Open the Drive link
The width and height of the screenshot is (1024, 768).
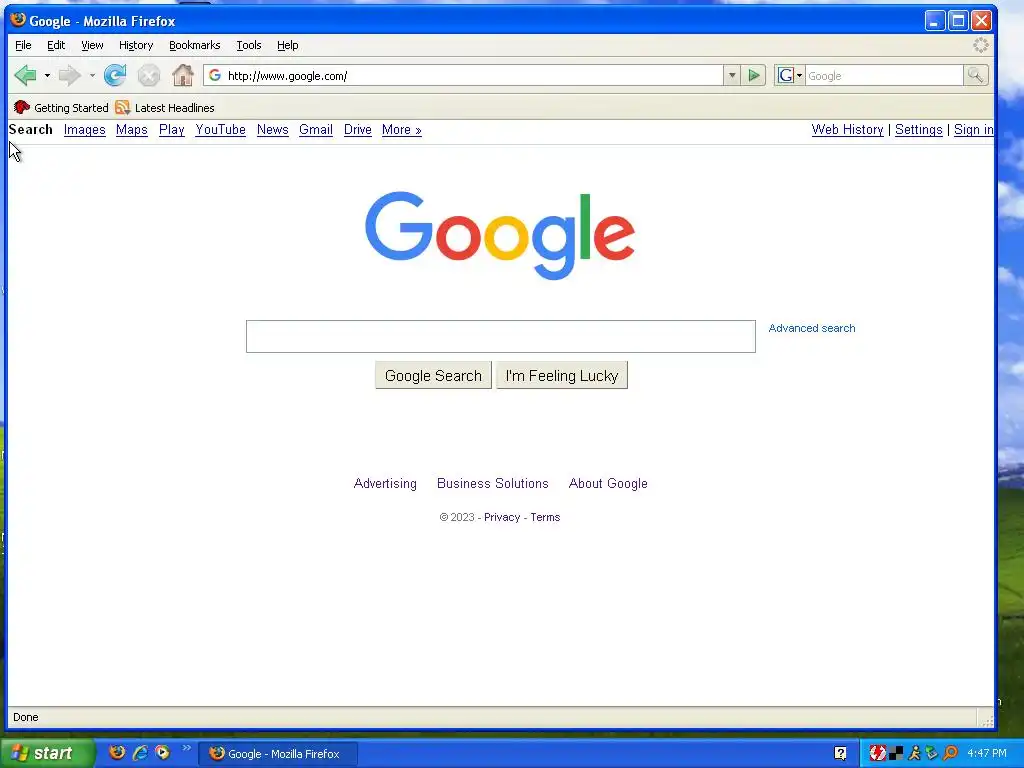357,129
